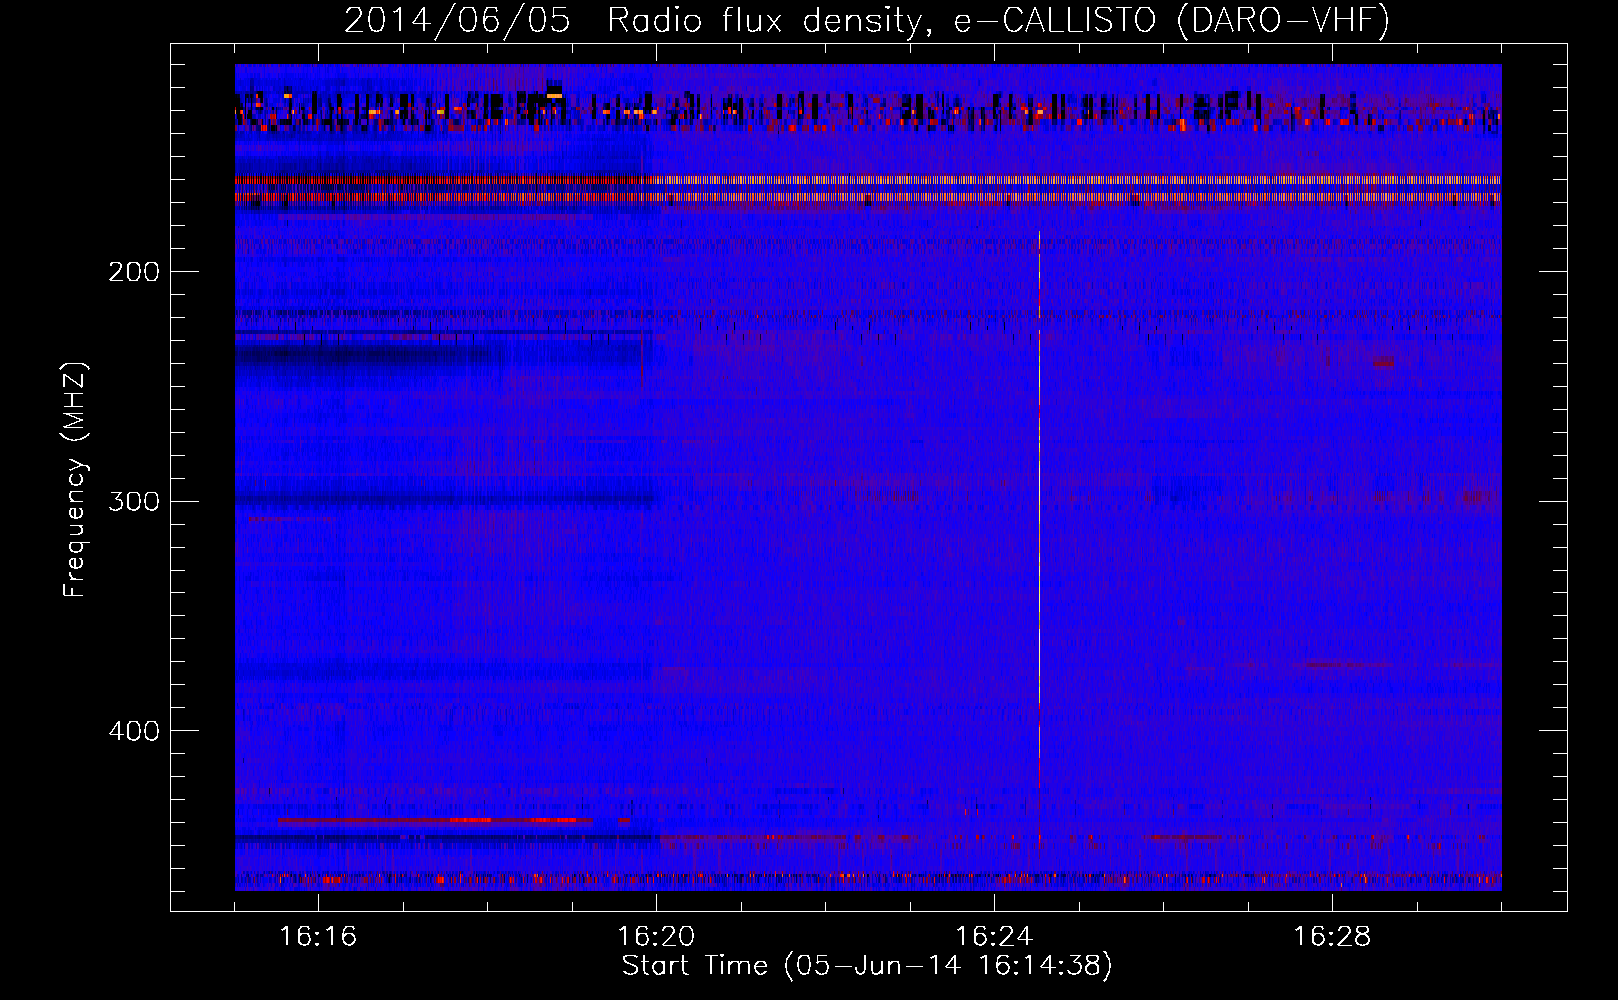Click the "16:28" time tick label
This screenshot has width=1618, height=1000.
(x=1332, y=937)
